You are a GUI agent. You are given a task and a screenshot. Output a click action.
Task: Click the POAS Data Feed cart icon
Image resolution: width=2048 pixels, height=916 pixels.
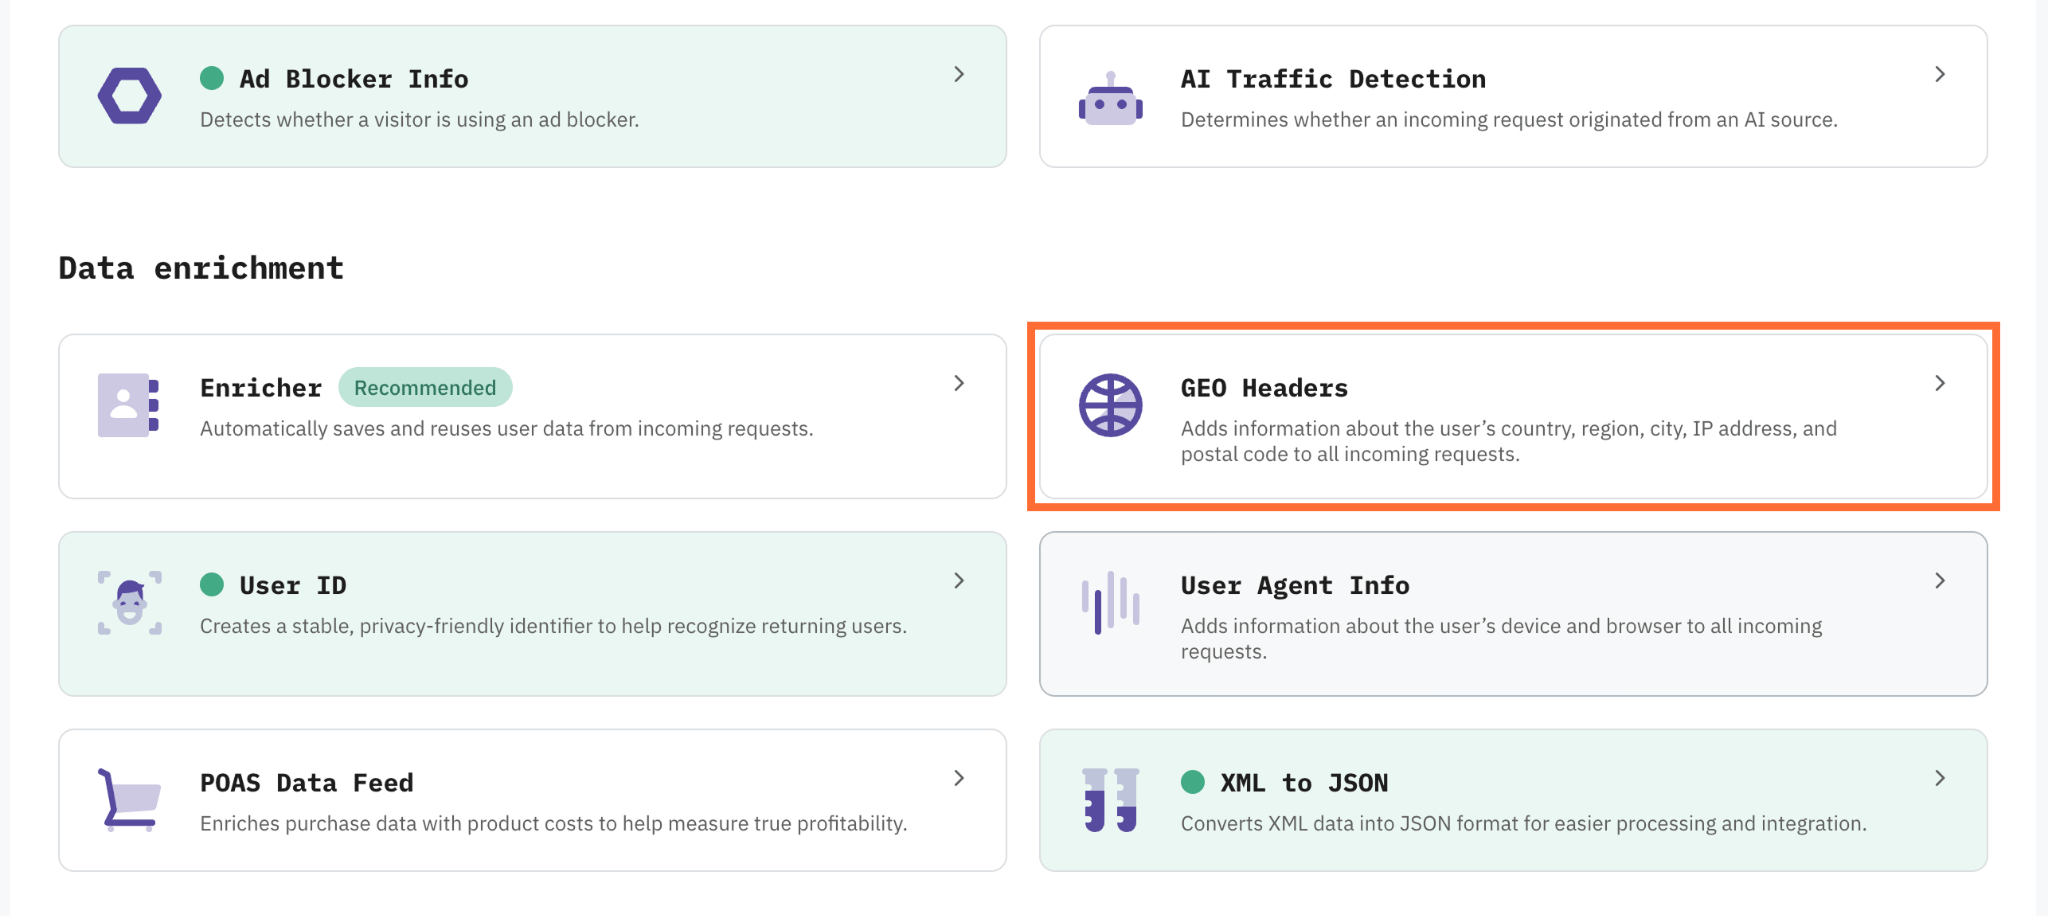[130, 800]
